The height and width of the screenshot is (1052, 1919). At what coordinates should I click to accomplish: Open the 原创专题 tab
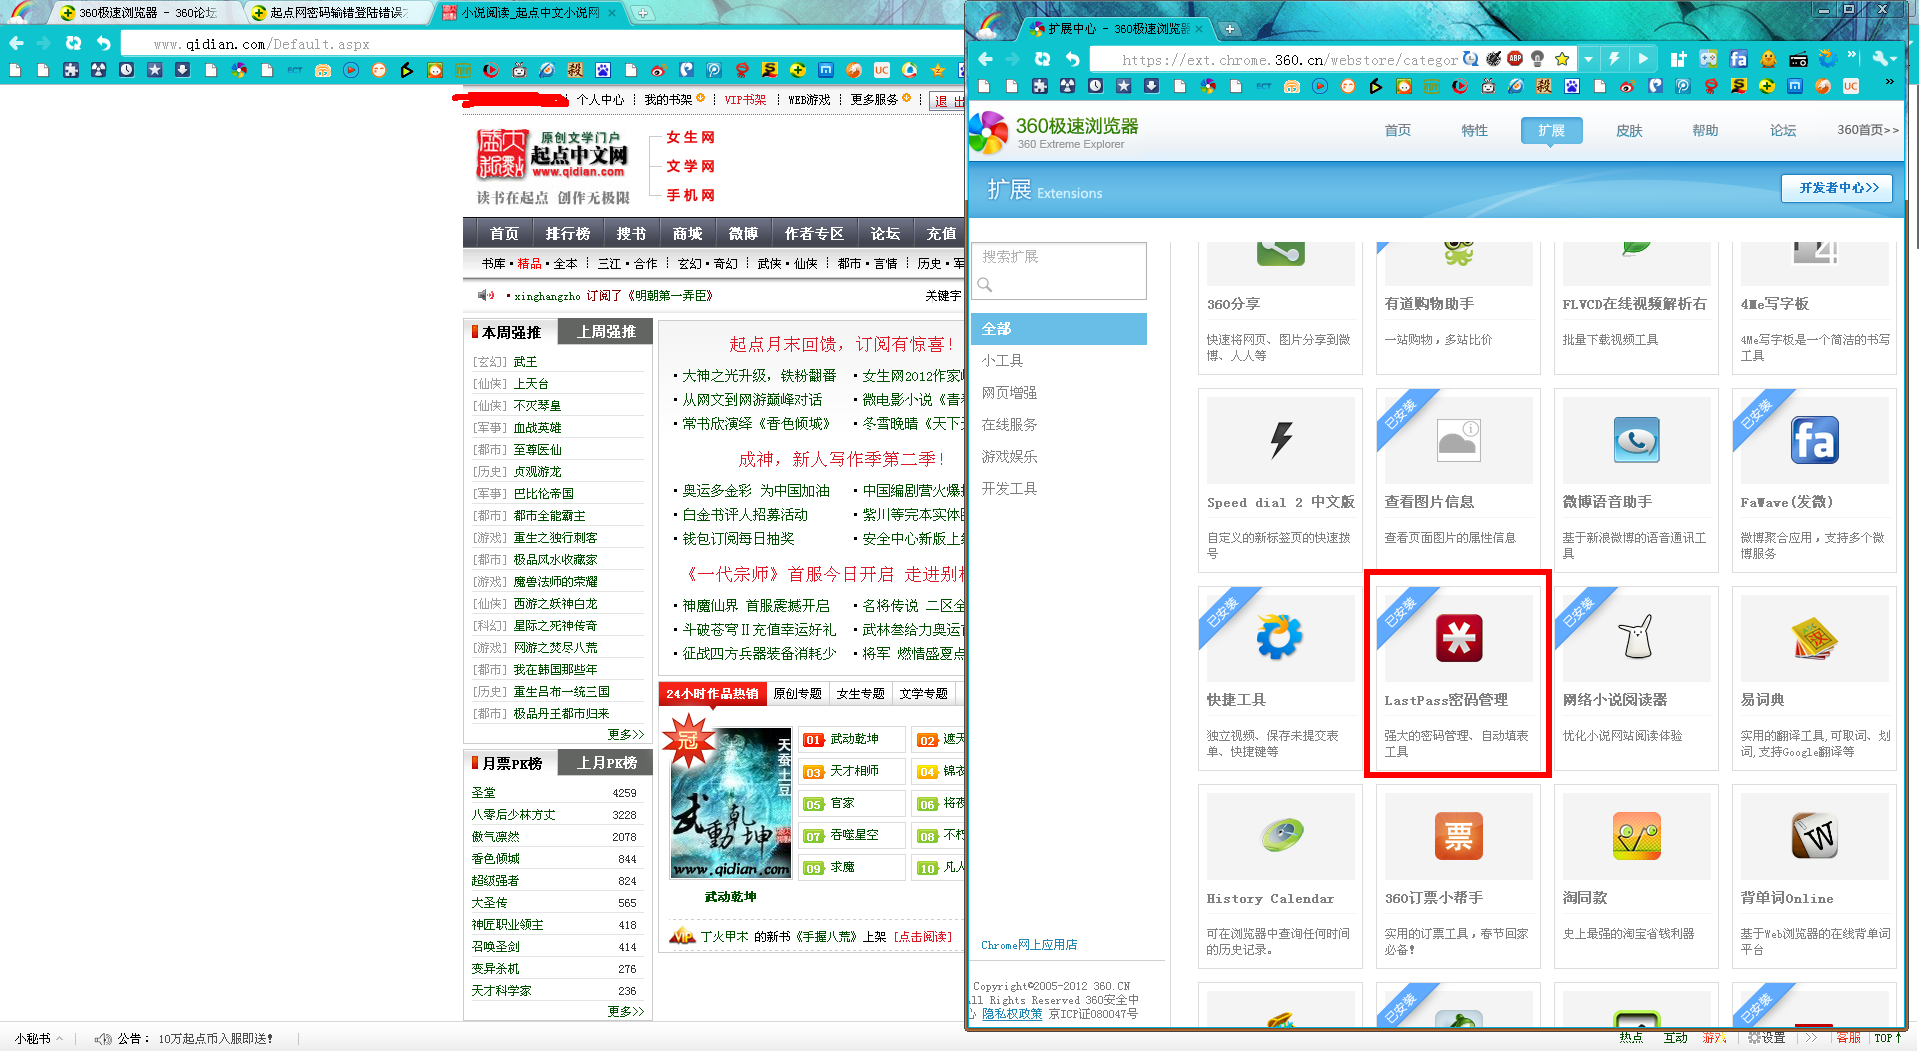click(x=797, y=693)
